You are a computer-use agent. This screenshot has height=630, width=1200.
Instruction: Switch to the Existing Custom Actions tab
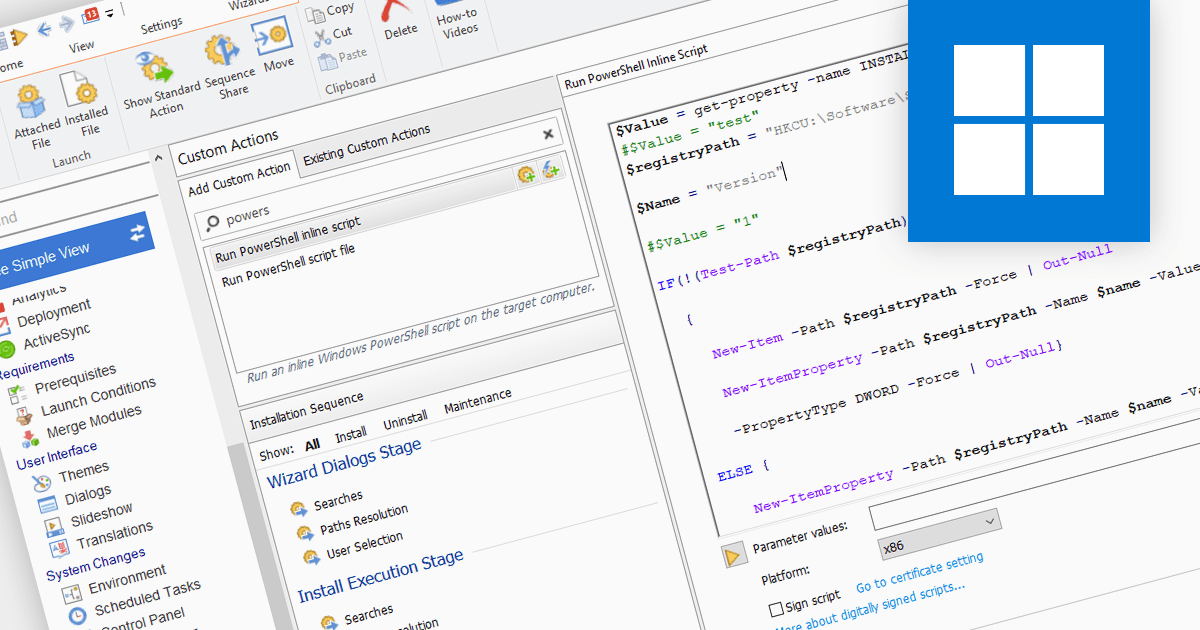coord(367,145)
